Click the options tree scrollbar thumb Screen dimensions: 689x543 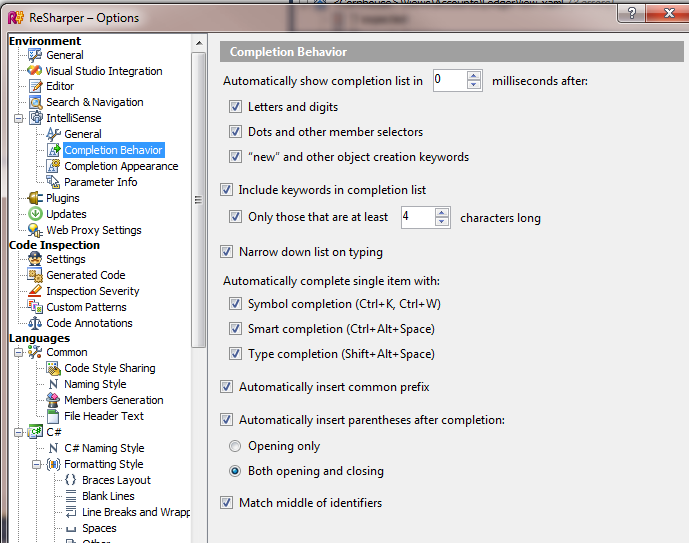[x=199, y=200]
